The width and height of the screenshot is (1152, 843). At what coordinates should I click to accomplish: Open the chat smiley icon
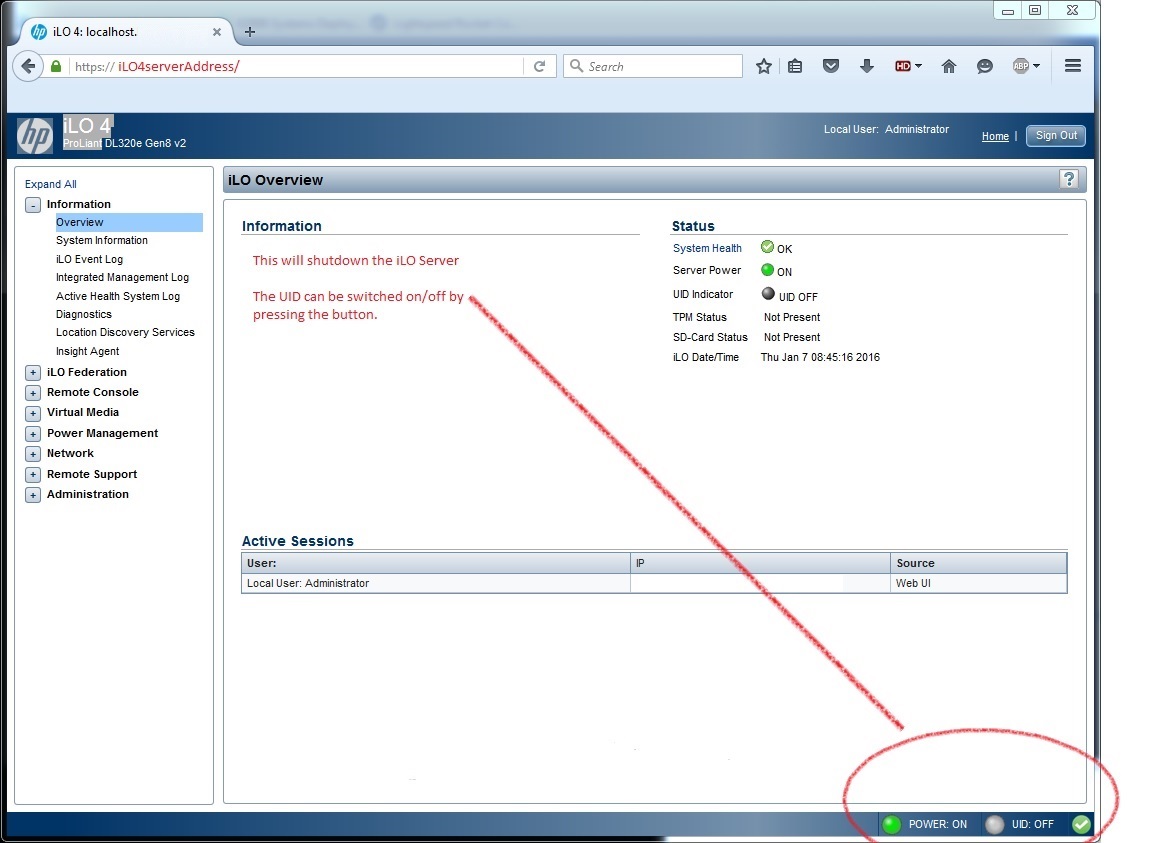[984, 66]
